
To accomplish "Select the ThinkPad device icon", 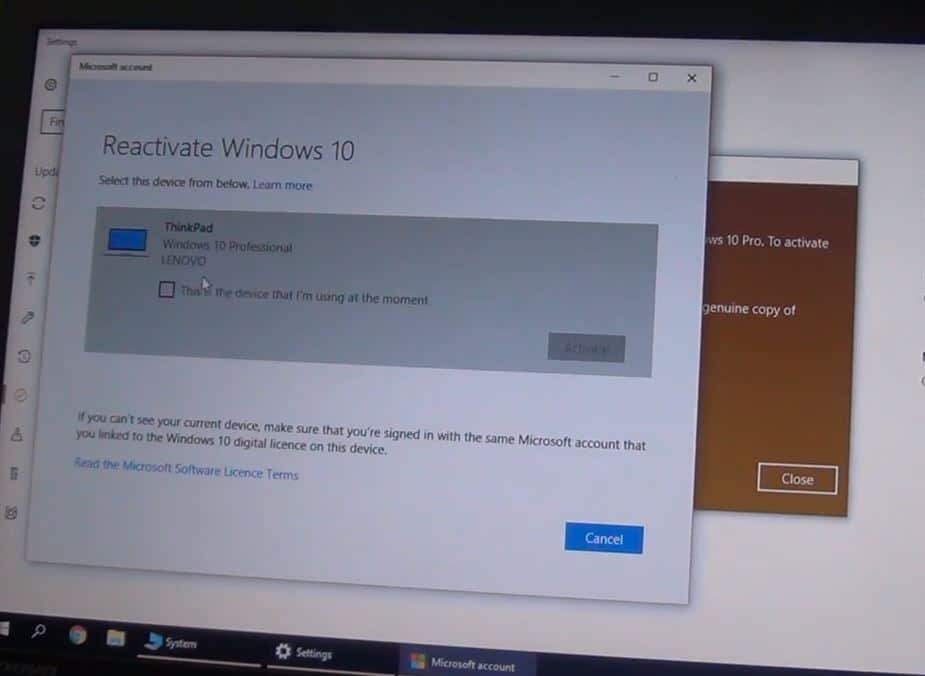I will [x=127, y=241].
